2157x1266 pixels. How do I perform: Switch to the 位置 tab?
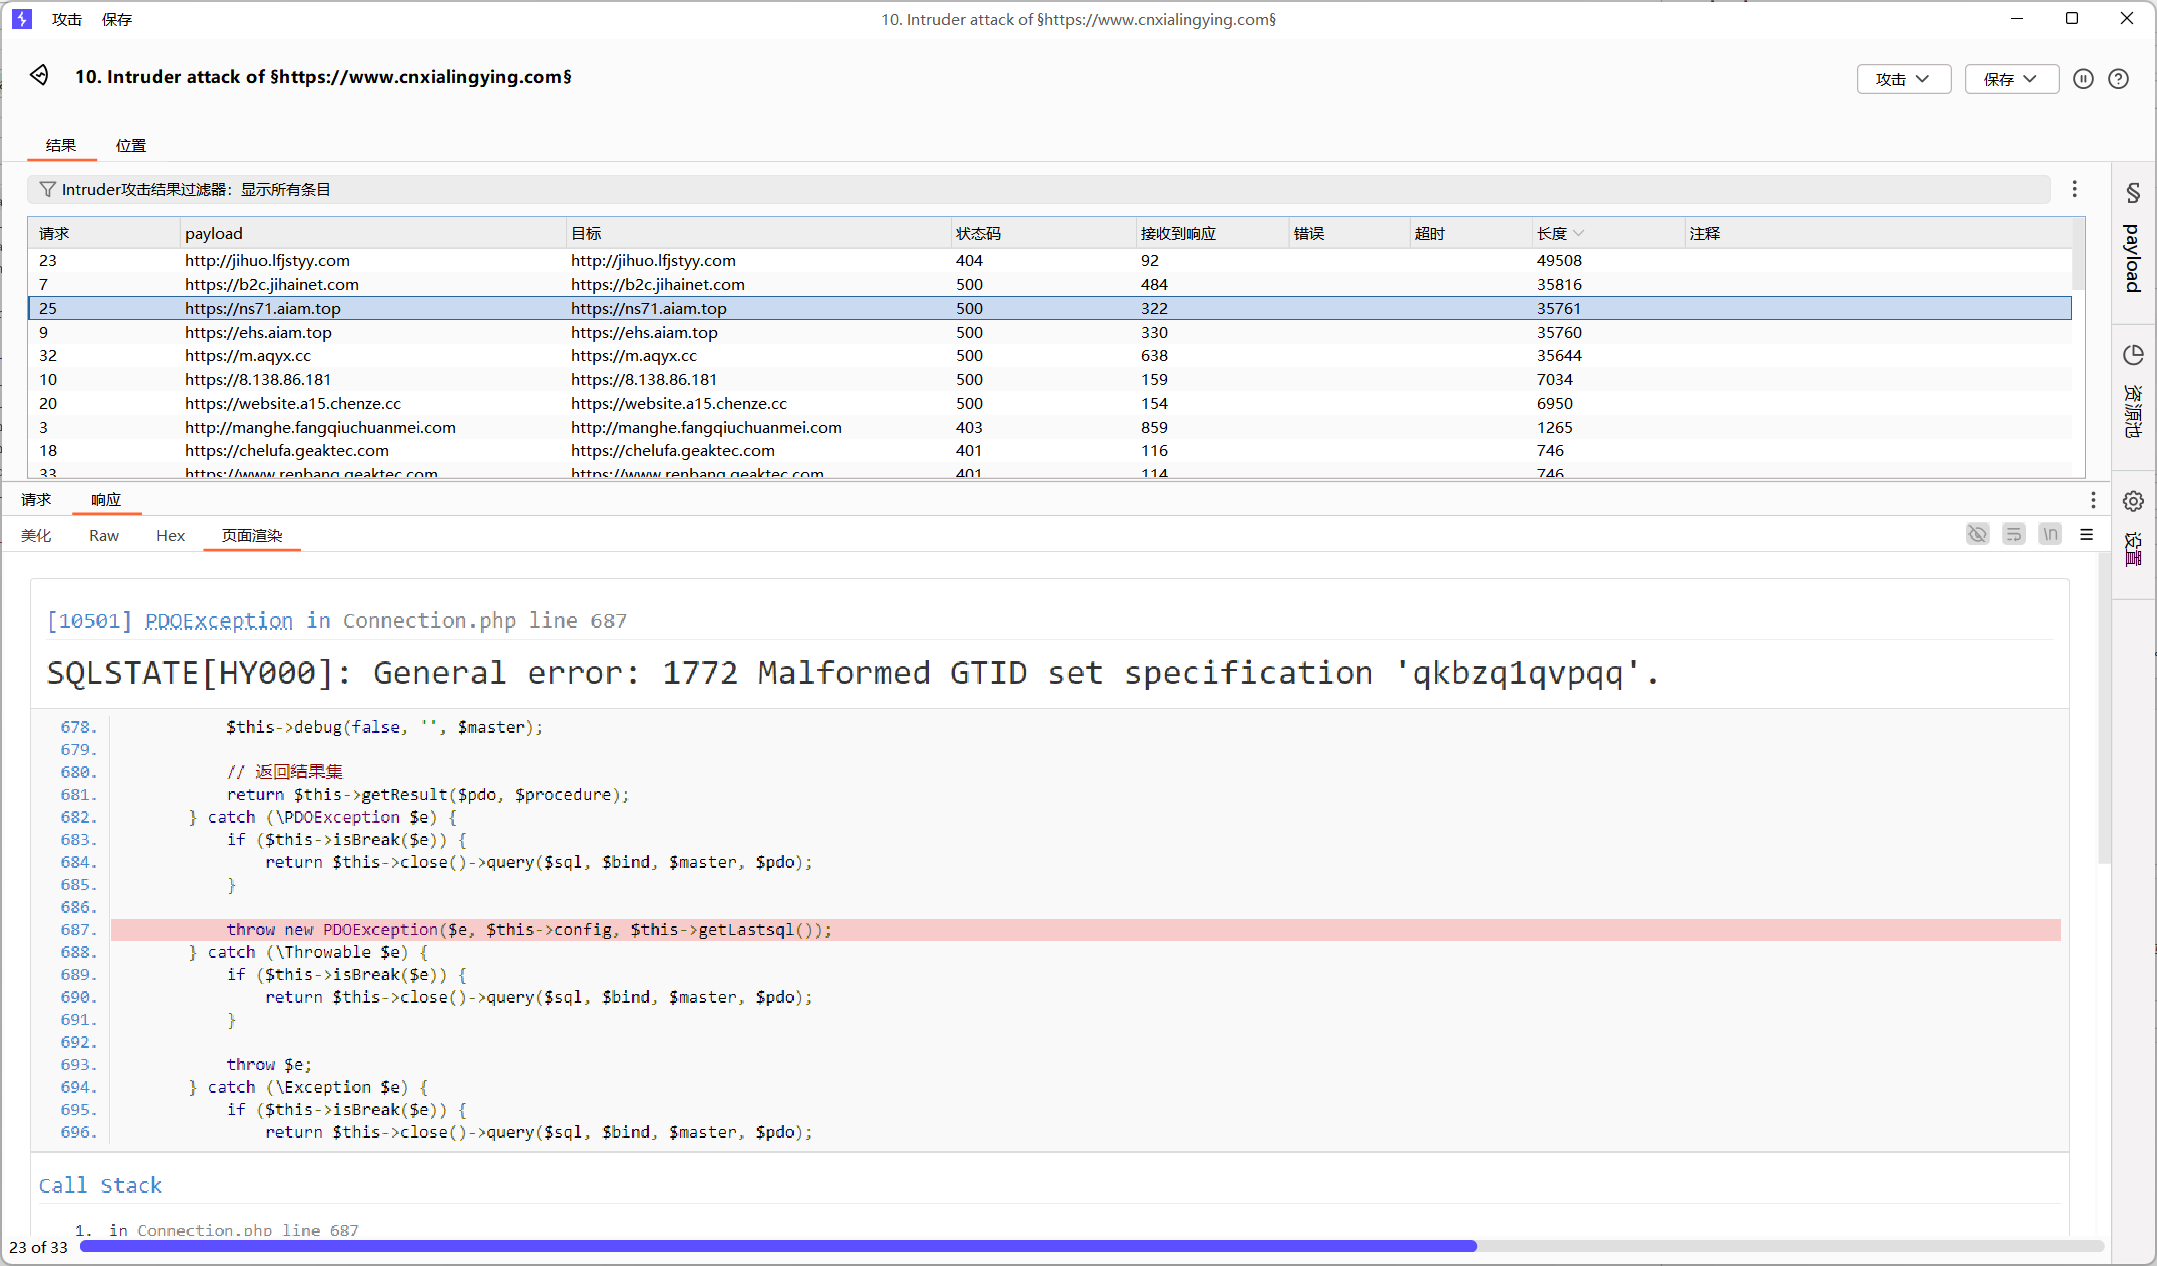(130, 145)
